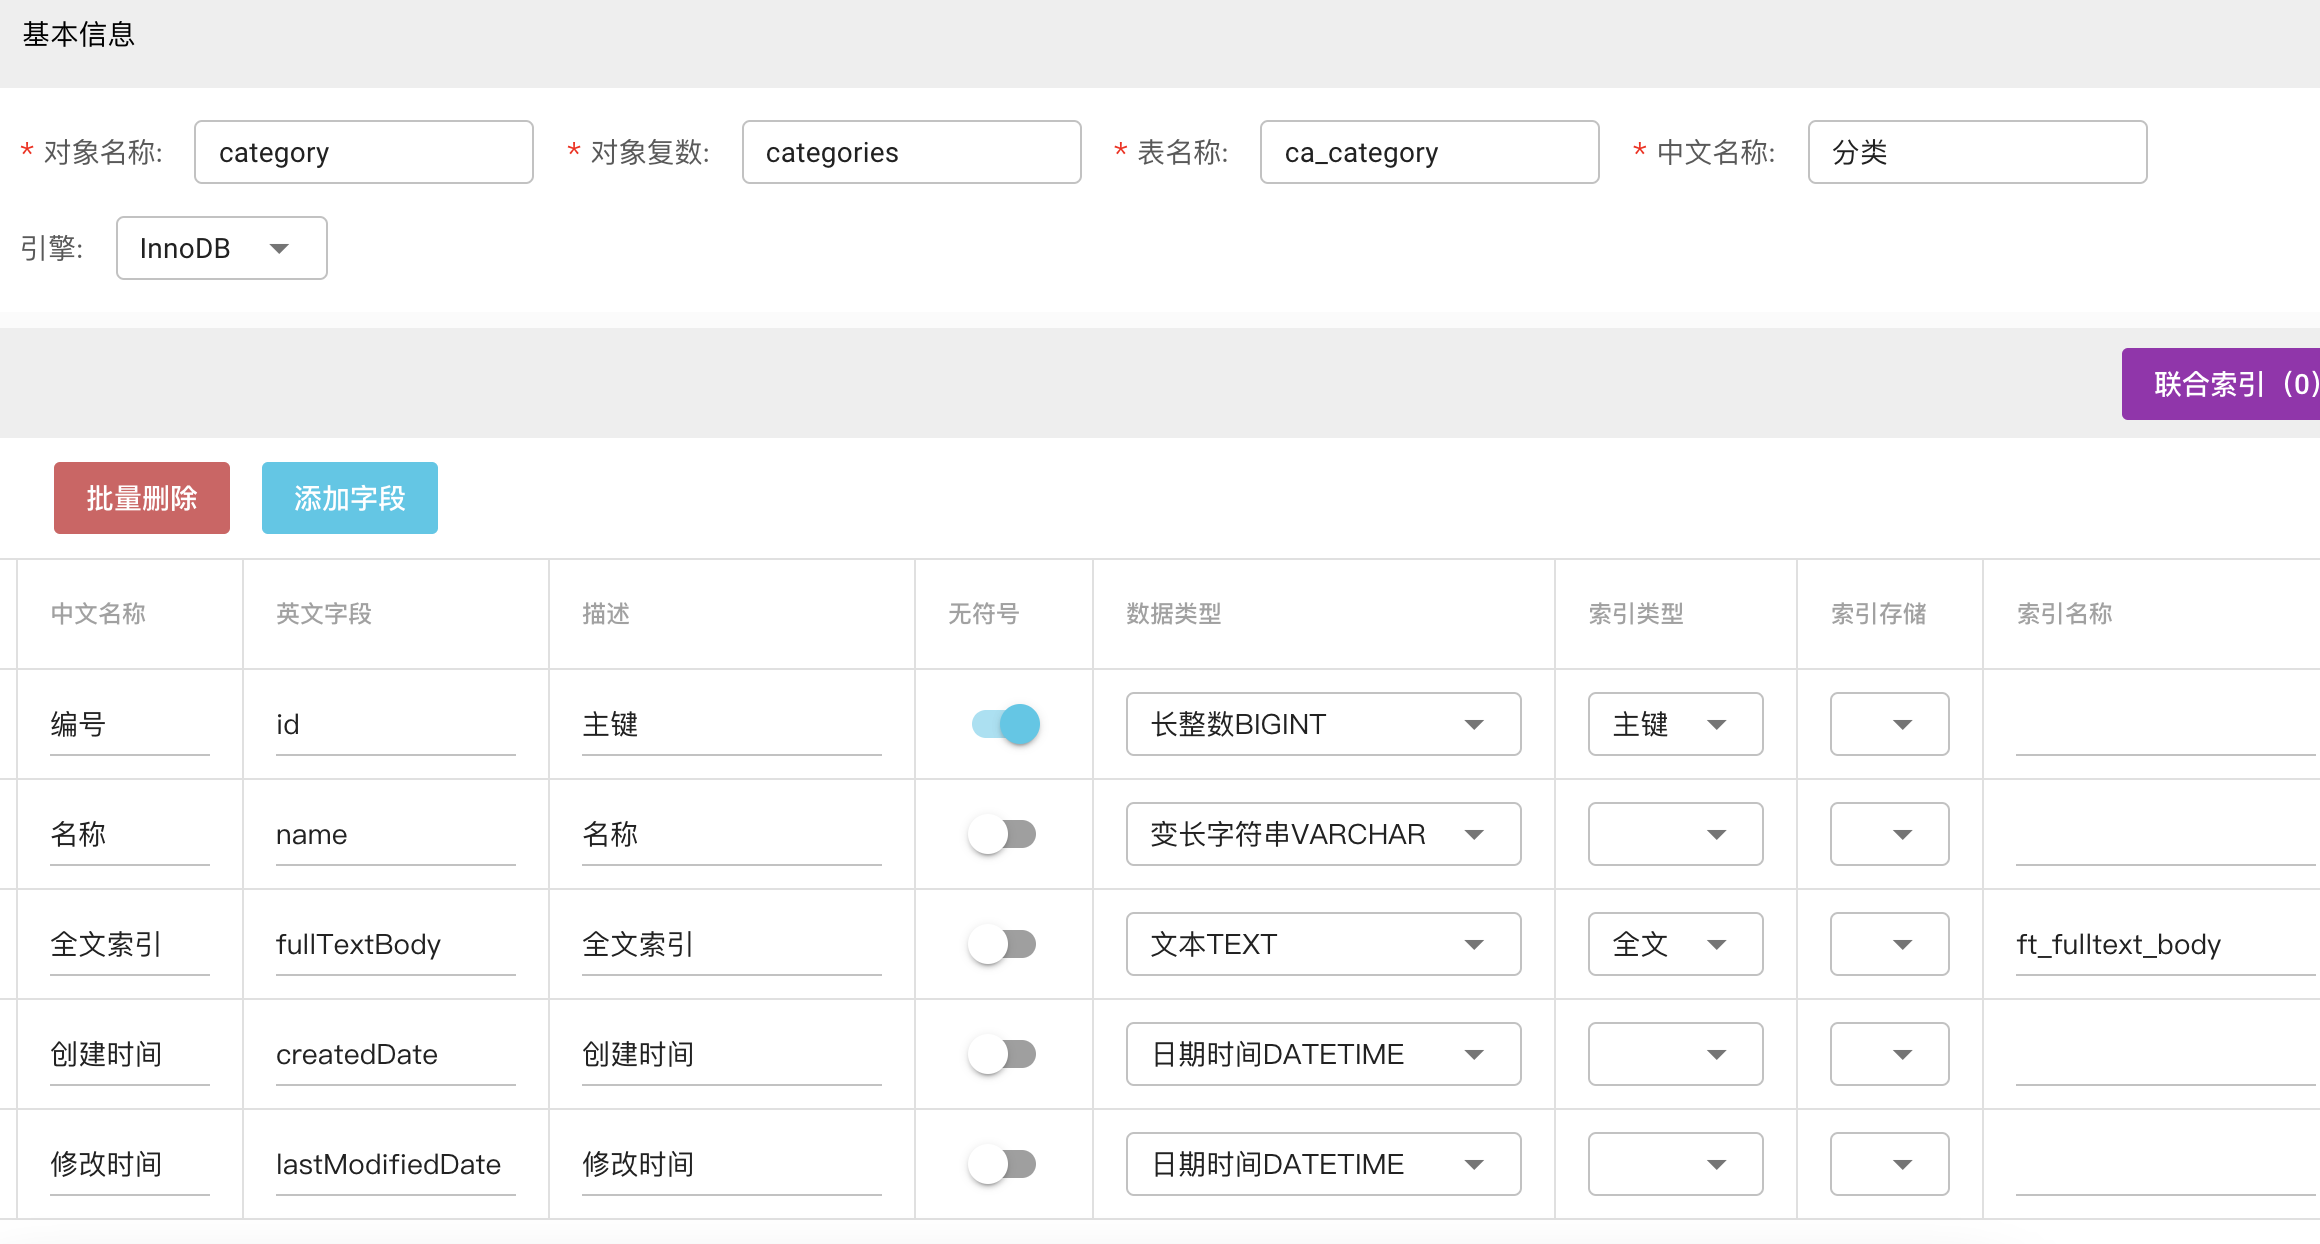Edit the 表名称 field ca_category
The height and width of the screenshot is (1244, 2320).
(x=1428, y=152)
